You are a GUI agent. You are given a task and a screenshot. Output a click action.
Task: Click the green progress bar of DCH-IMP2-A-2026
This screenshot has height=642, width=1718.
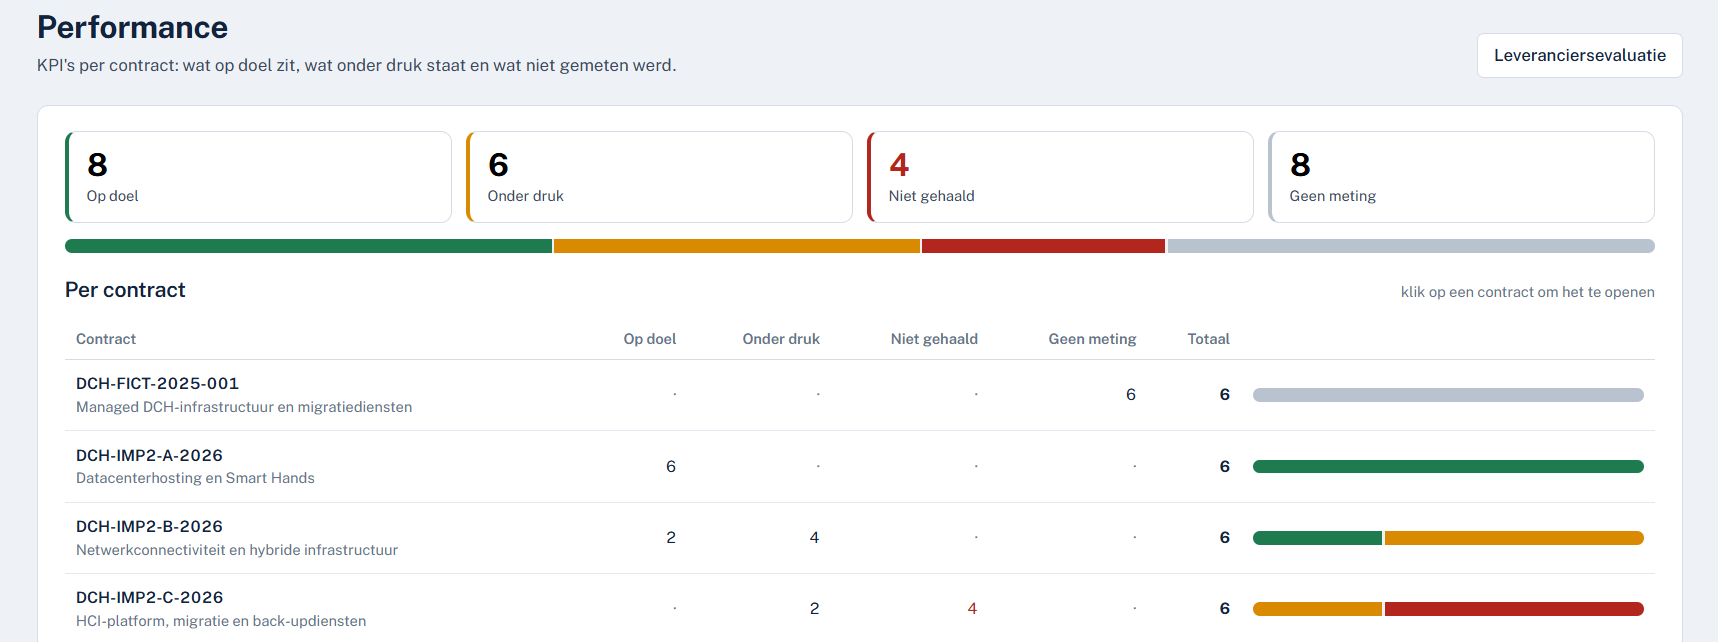pos(1448,467)
